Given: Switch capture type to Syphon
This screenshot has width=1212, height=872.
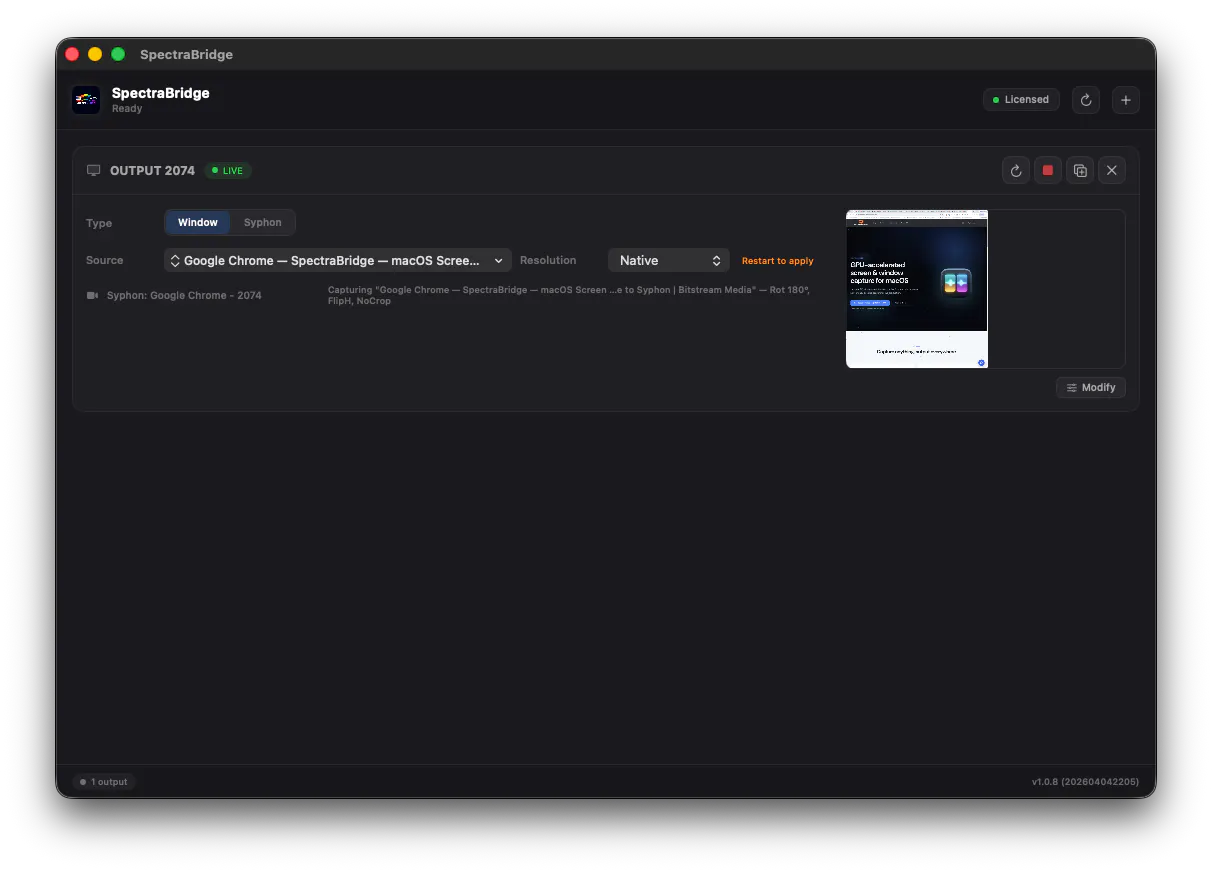Looking at the screenshot, I should click(x=263, y=223).
